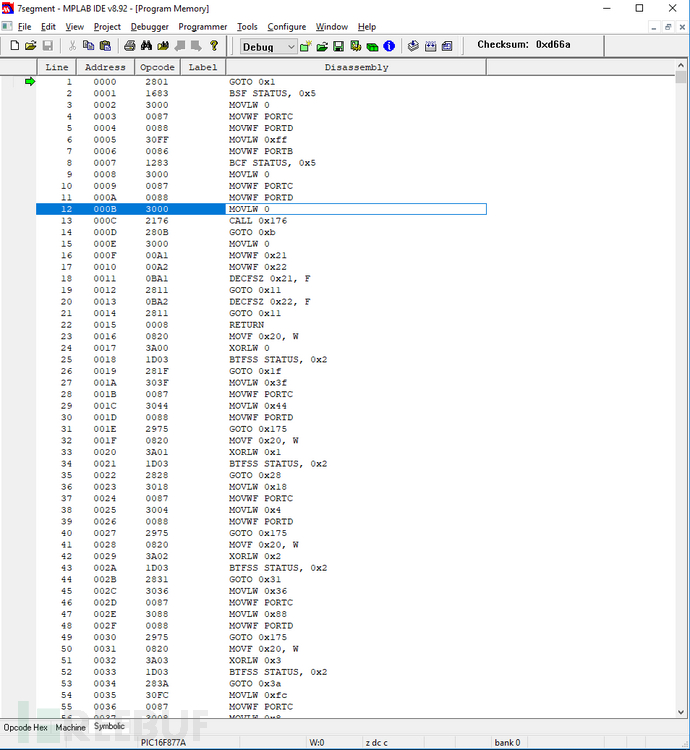The height and width of the screenshot is (750, 690).
Task: Click the Paste clipboard icon
Action: [105, 46]
